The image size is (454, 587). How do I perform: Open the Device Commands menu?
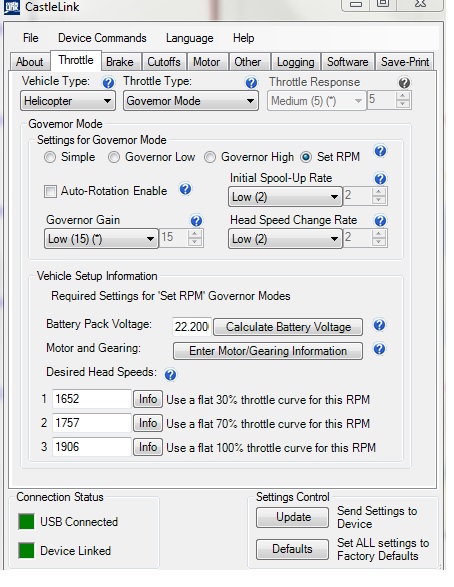click(102, 38)
